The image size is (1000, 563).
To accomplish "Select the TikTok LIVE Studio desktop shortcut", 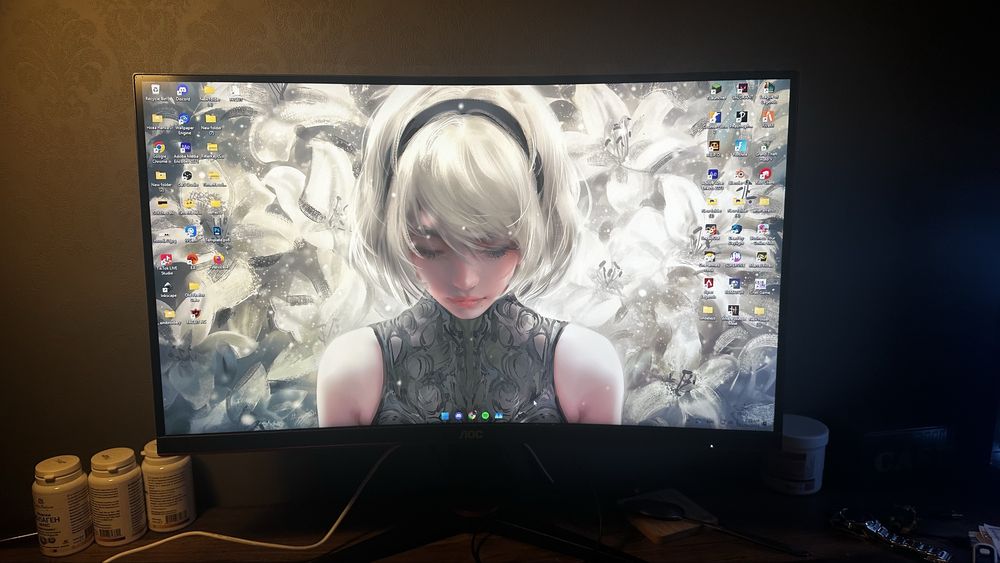I will pyautogui.click(x=166, y=264).
